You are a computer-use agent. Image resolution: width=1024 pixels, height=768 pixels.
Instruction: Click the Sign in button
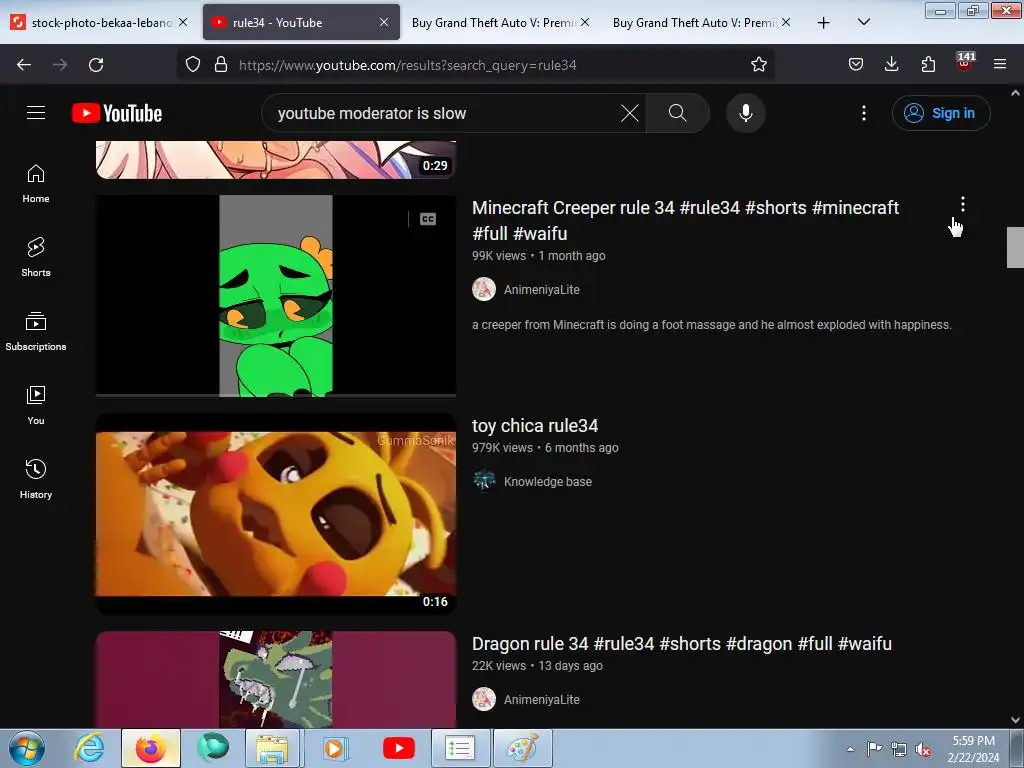tap(941, 113)
